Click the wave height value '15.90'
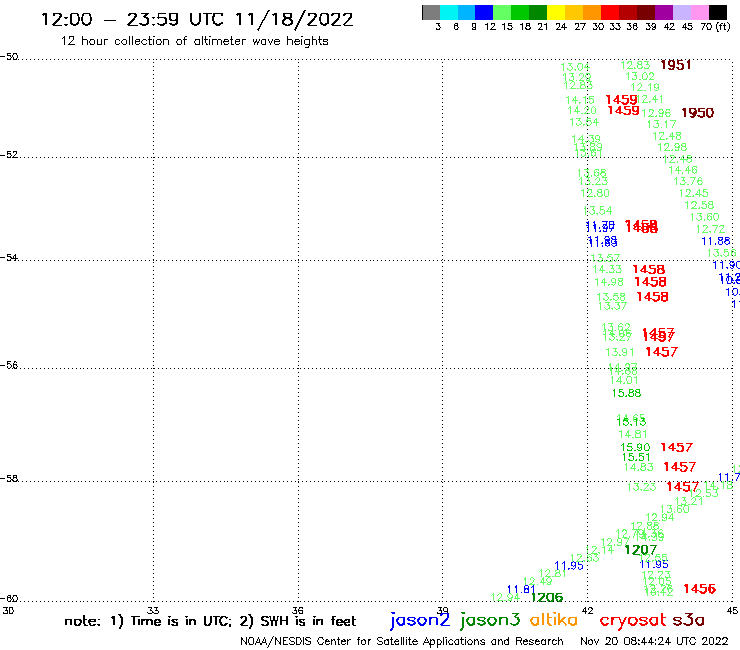Image resolution: width=740 pixels, height=650 pixels. 635,447
